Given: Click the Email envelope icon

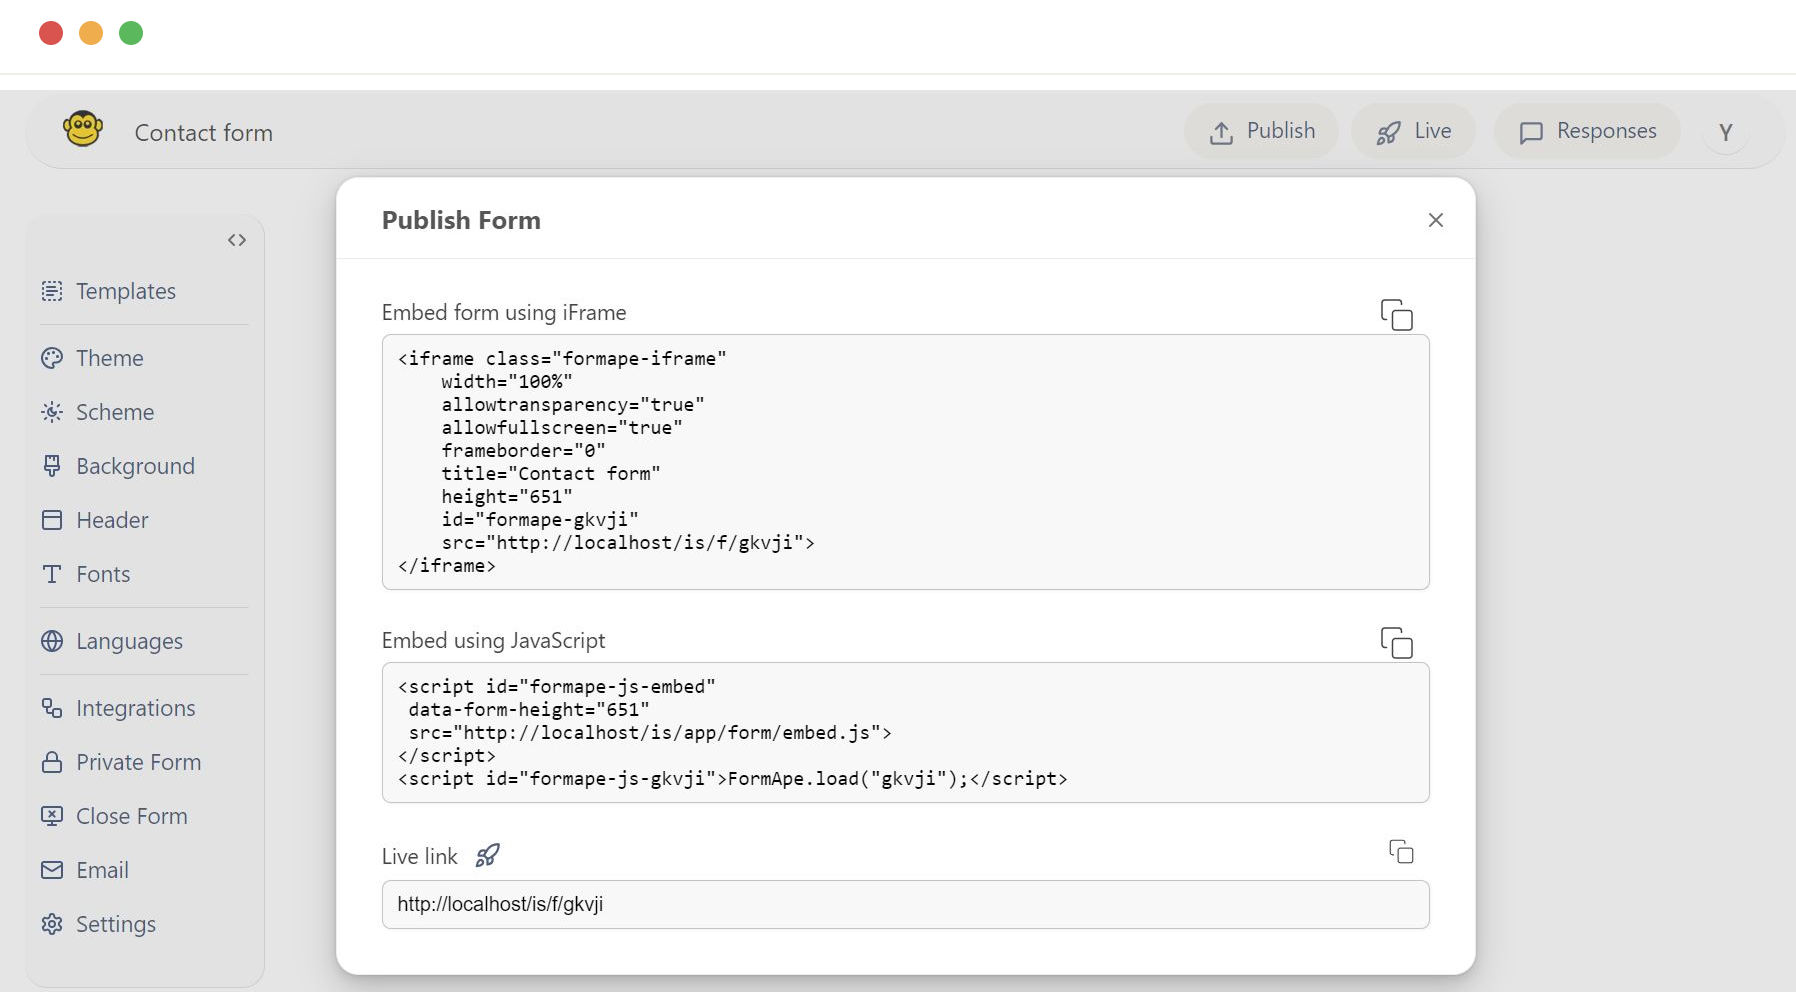Looking at the screenshot, I should pyautogui.click(x=52, y=870).
